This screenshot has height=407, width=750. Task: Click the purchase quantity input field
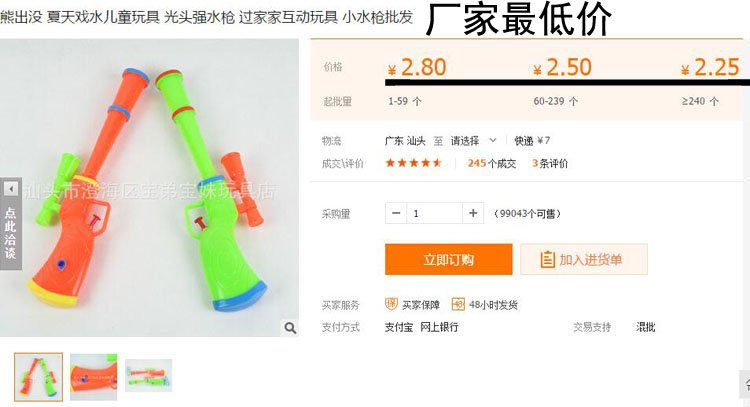coord(434,213)
